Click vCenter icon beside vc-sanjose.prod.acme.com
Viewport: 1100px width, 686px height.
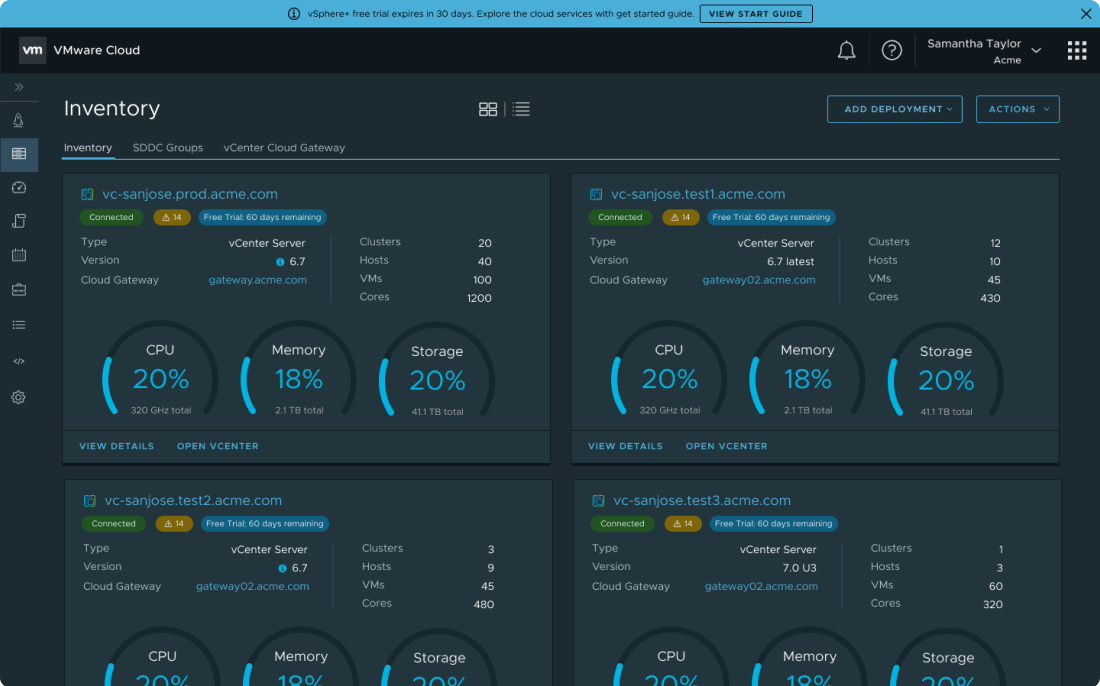point(87,194)
